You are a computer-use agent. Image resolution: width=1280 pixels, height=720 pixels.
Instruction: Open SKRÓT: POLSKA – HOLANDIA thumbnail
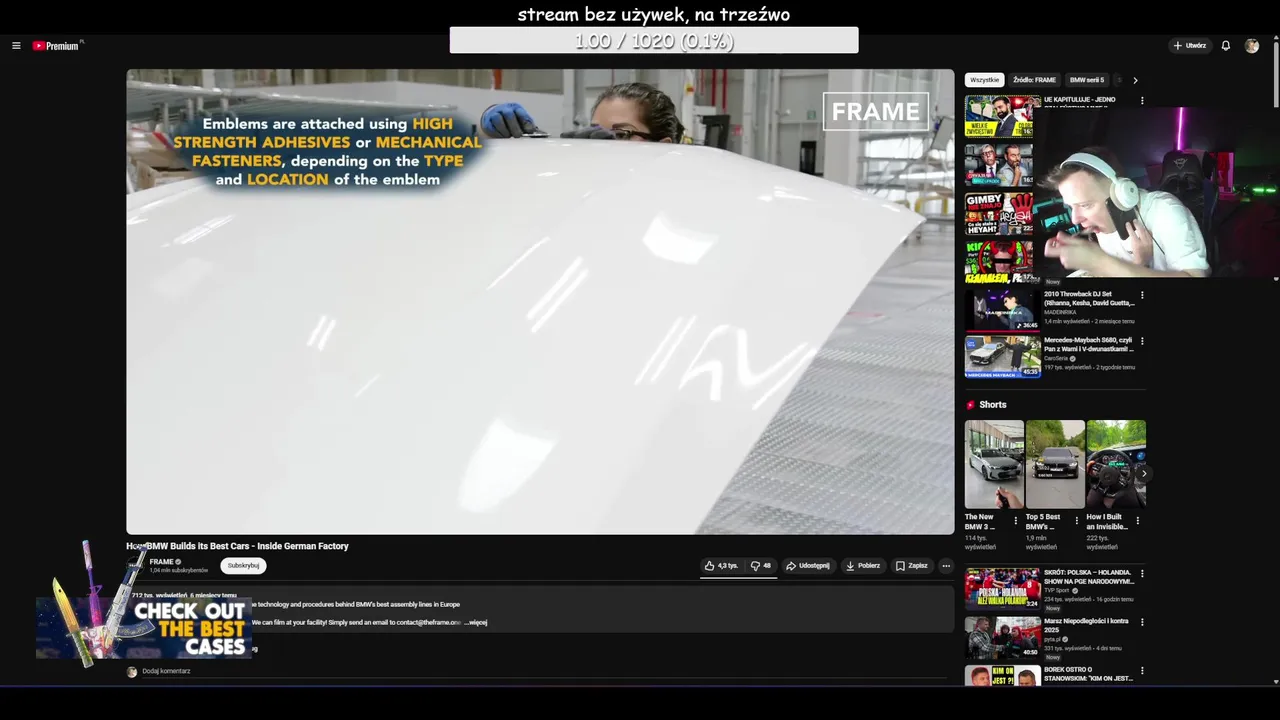click(1002, 589)
